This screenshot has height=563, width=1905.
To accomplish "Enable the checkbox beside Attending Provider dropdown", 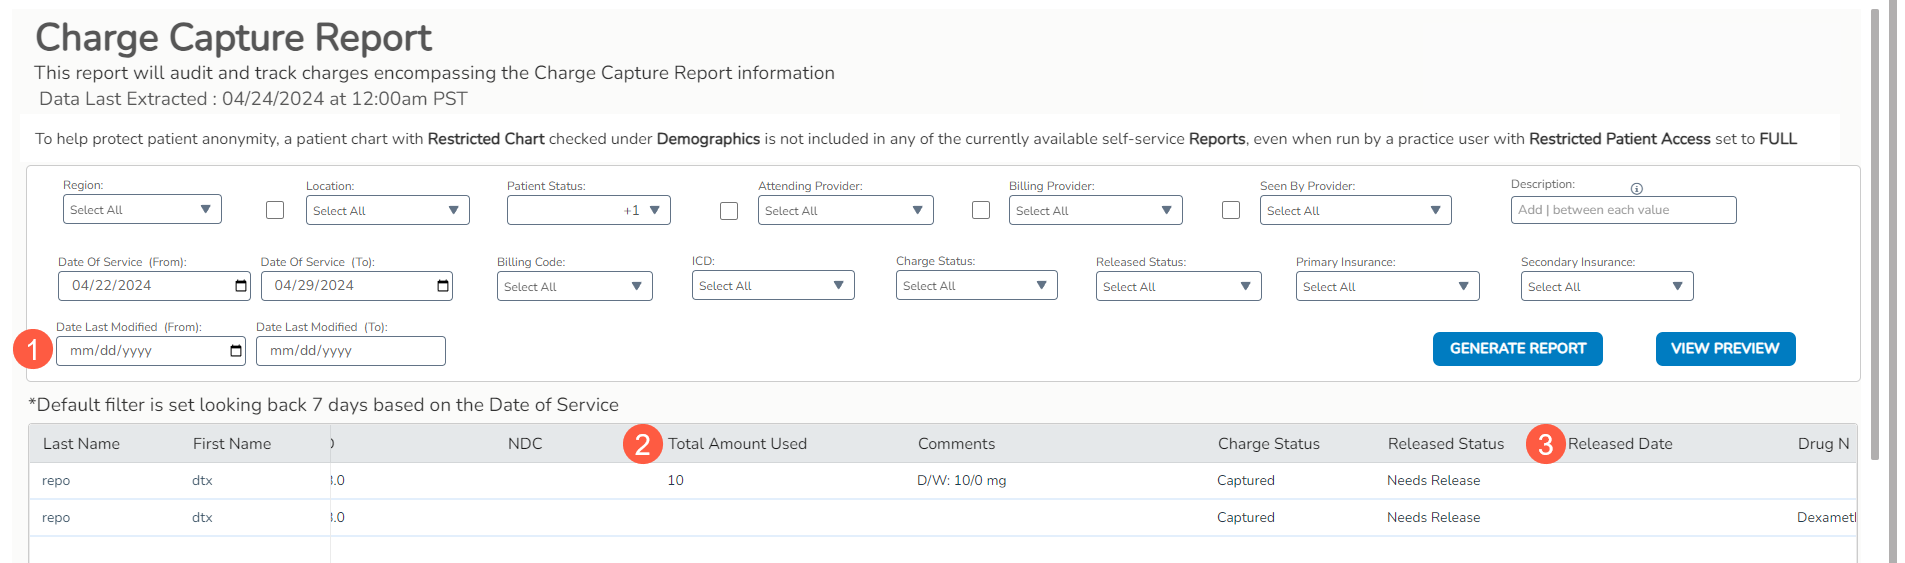I will tap(729, 211).
